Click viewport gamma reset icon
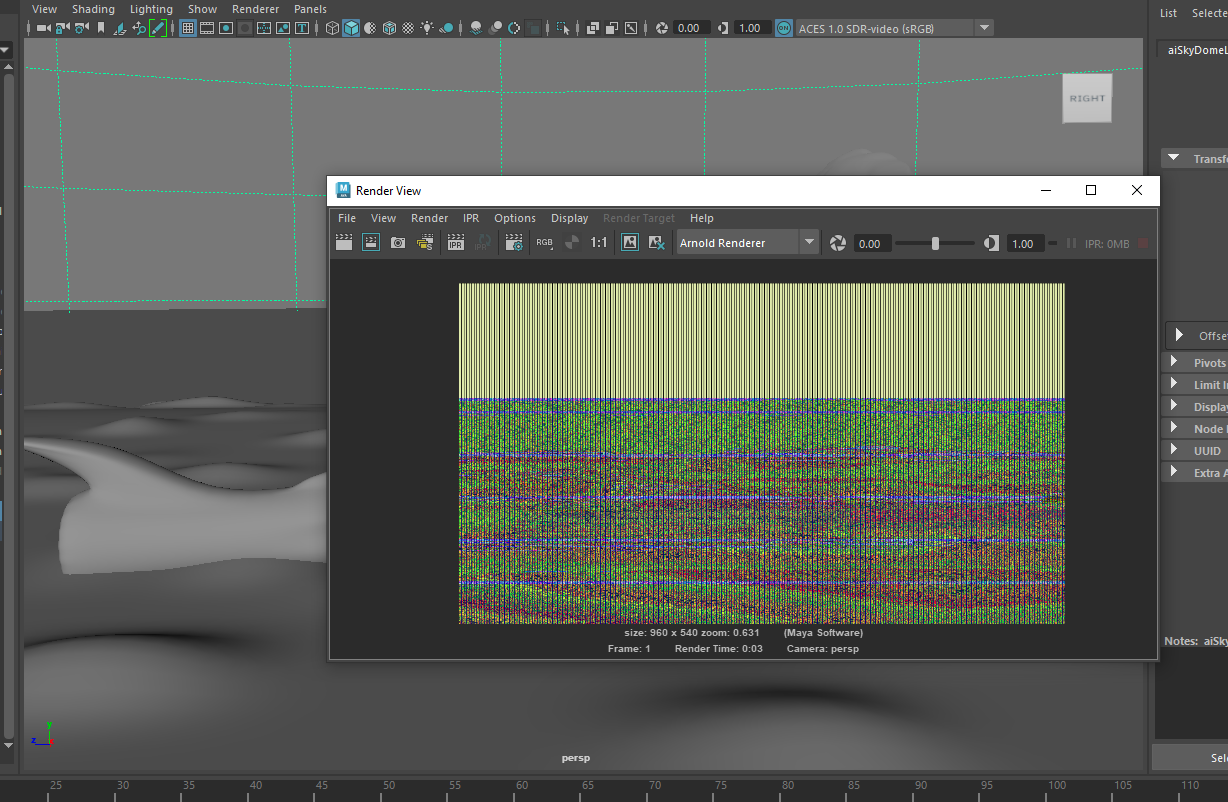 pyautogui.click(x=722, y=28)
